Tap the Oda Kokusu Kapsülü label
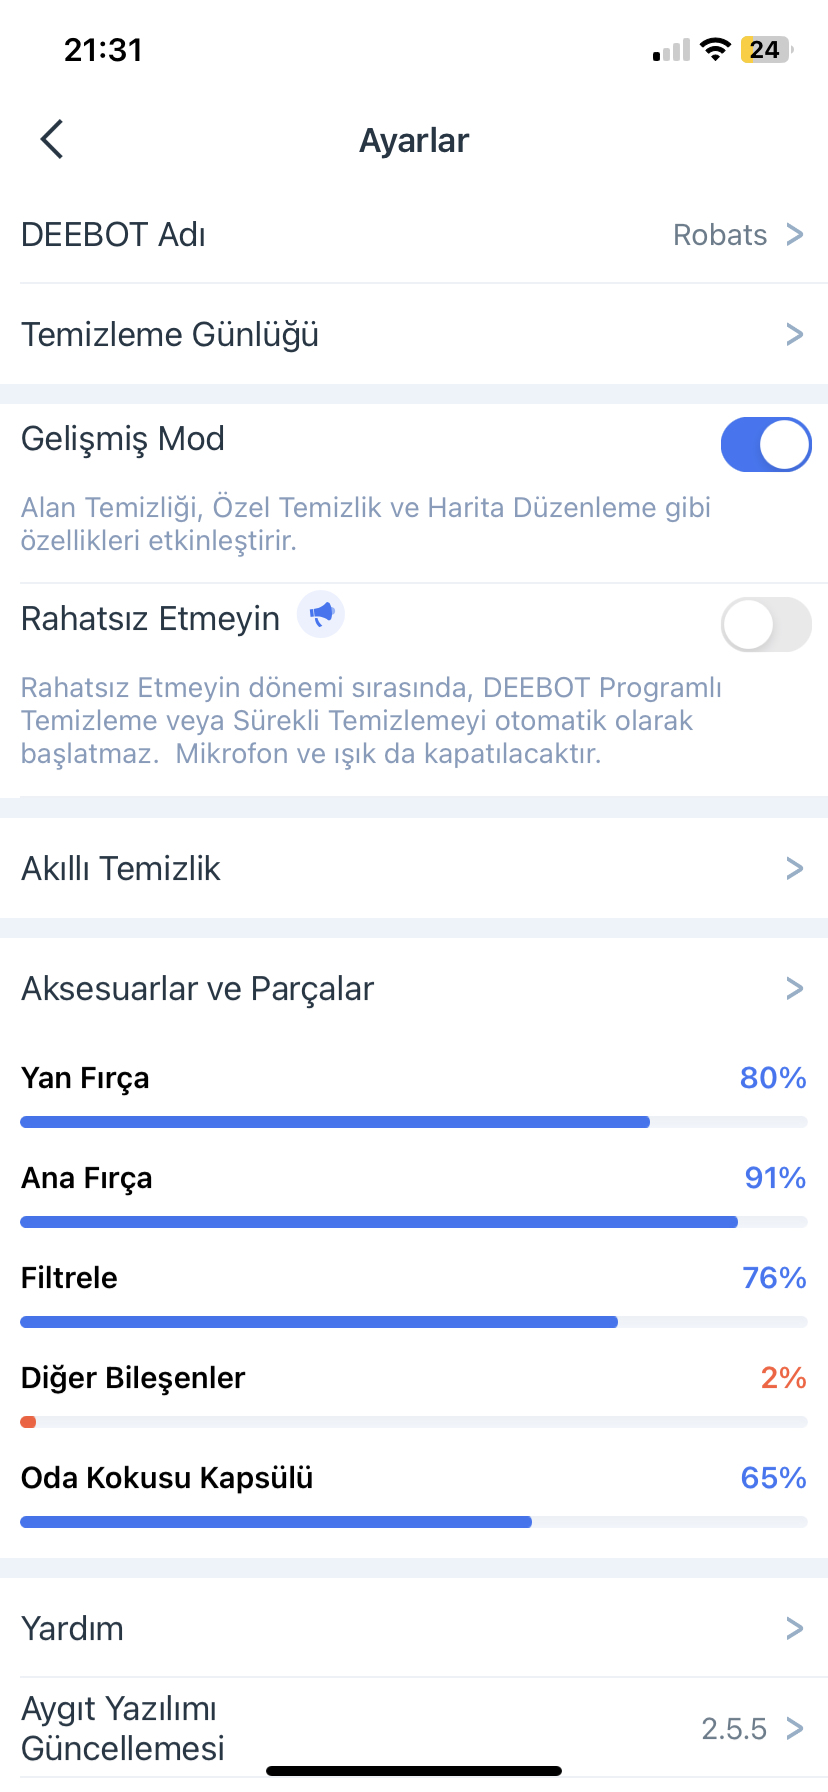The width and height of the screenshot is (828, 1792). (167, 1478)
